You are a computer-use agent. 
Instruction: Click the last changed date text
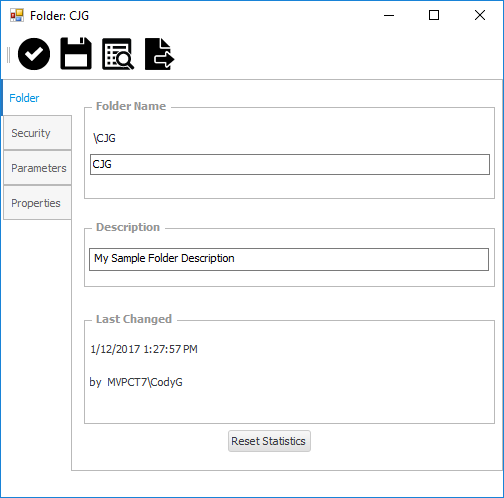tap(144, 349)
